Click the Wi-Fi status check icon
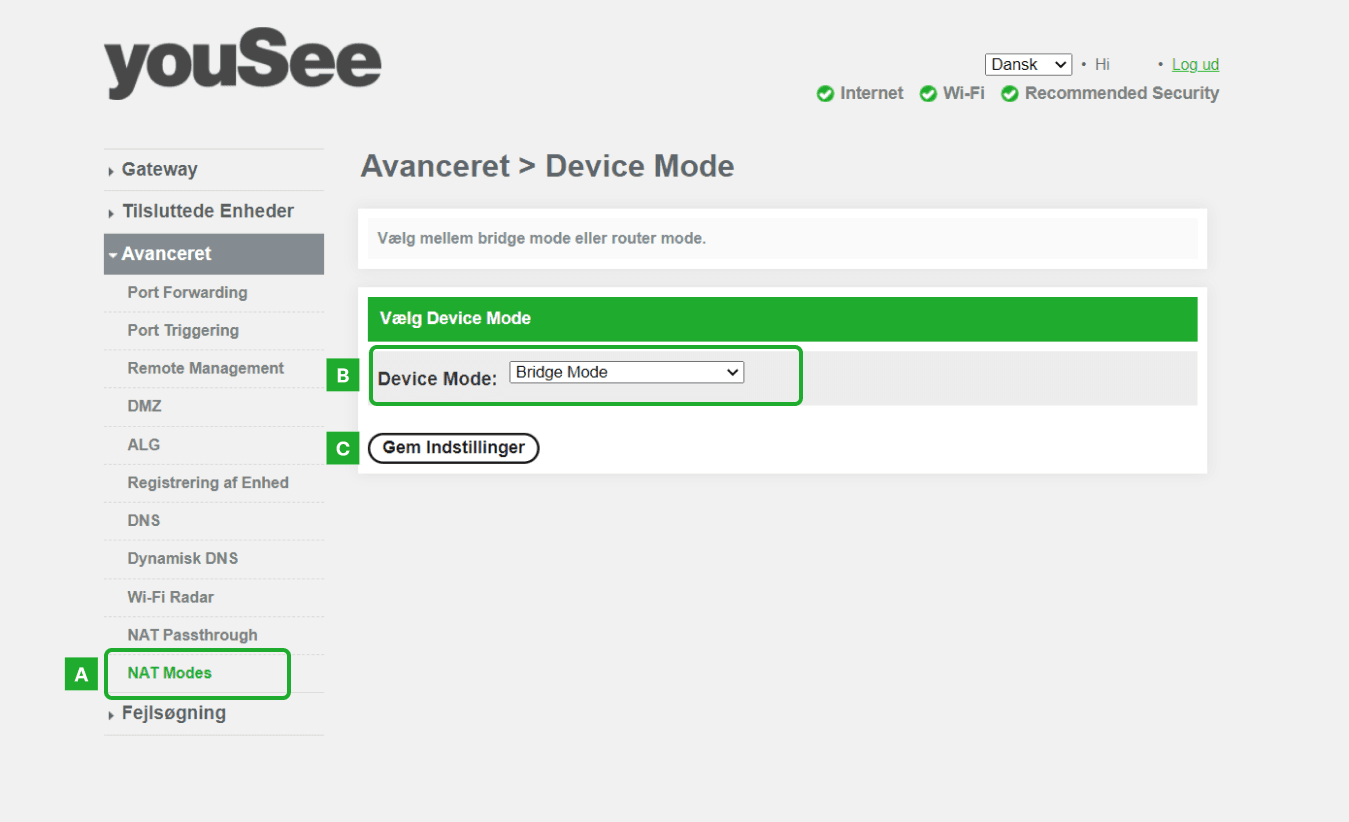 [x=928, y=94]
